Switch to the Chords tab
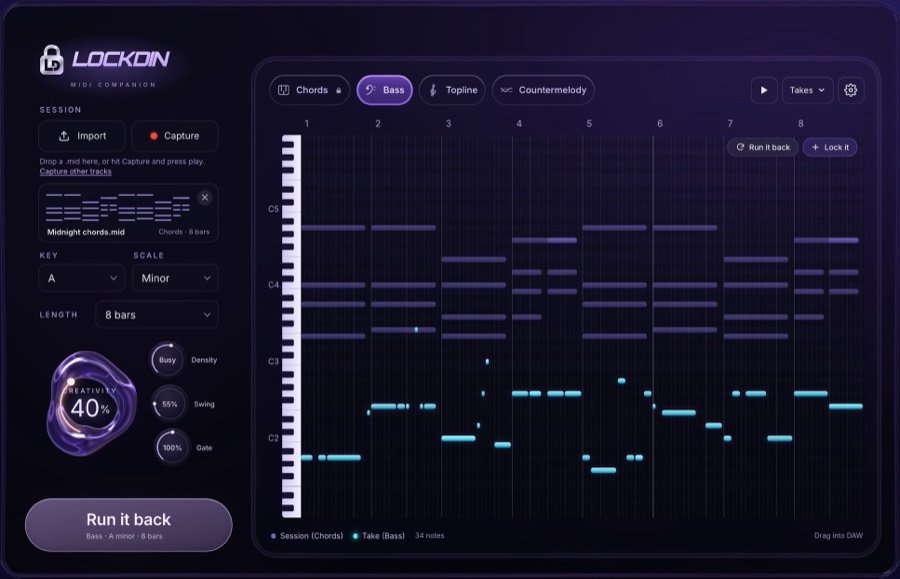This screenshot has width=900, height=579. [309, 90]
